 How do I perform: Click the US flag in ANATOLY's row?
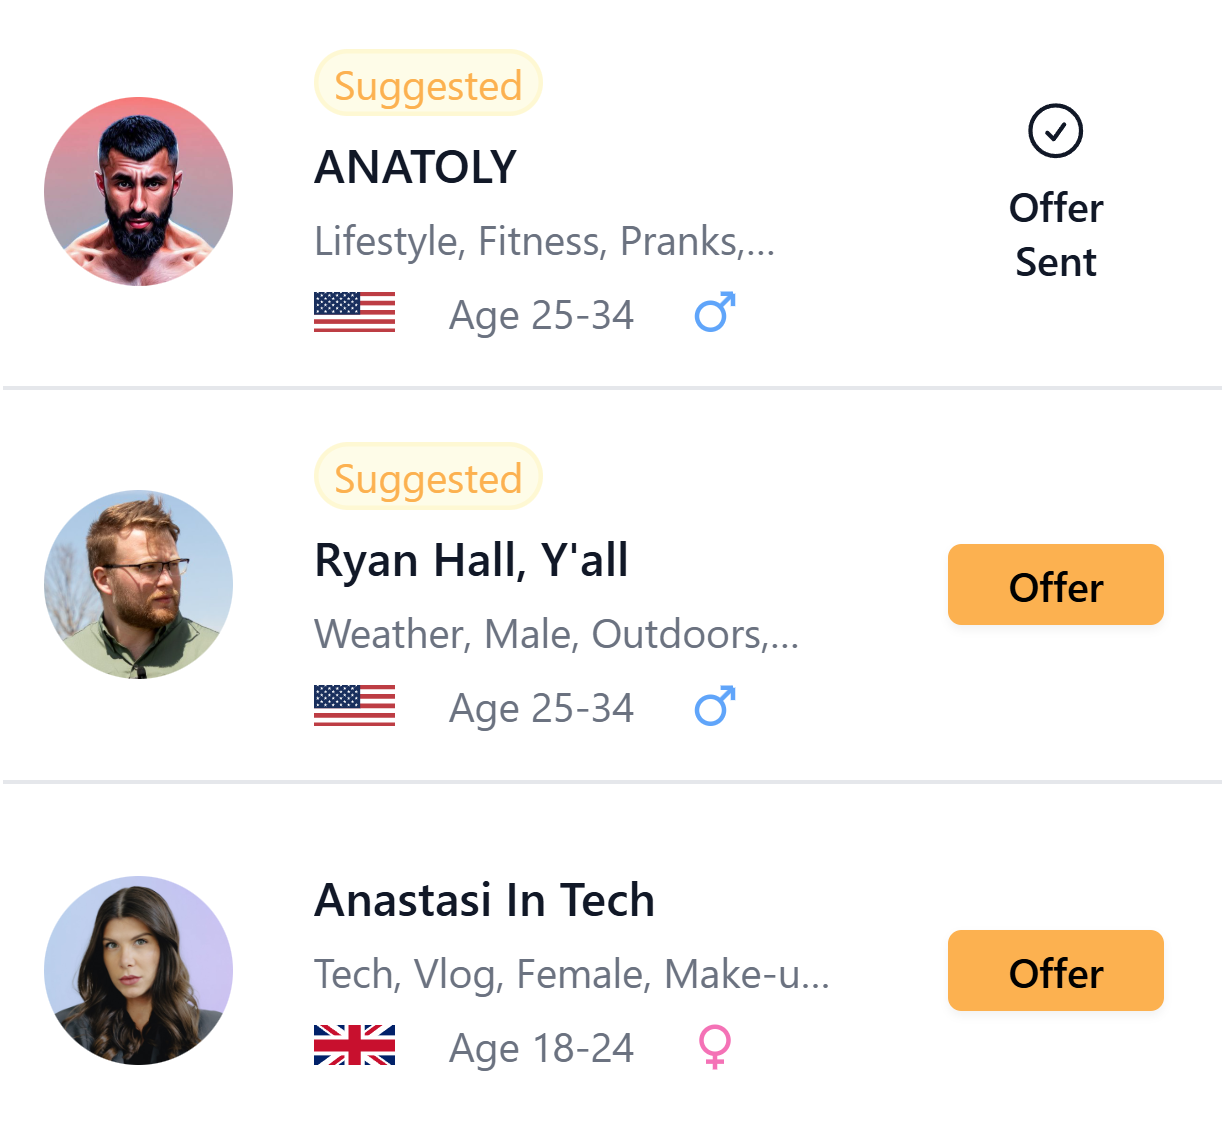354,313
